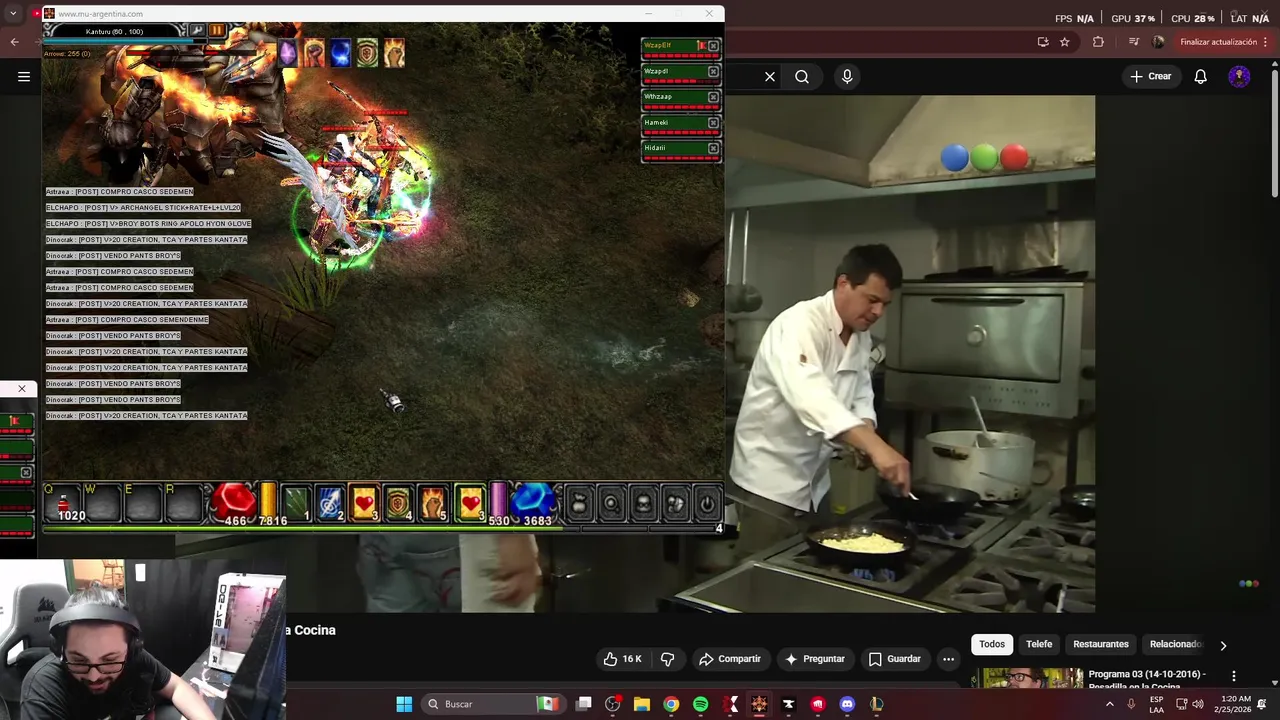Open Programa 03 (14-10-2016) recommended video thumbnail
The image size is (1280, 720).
[1029, 679]
